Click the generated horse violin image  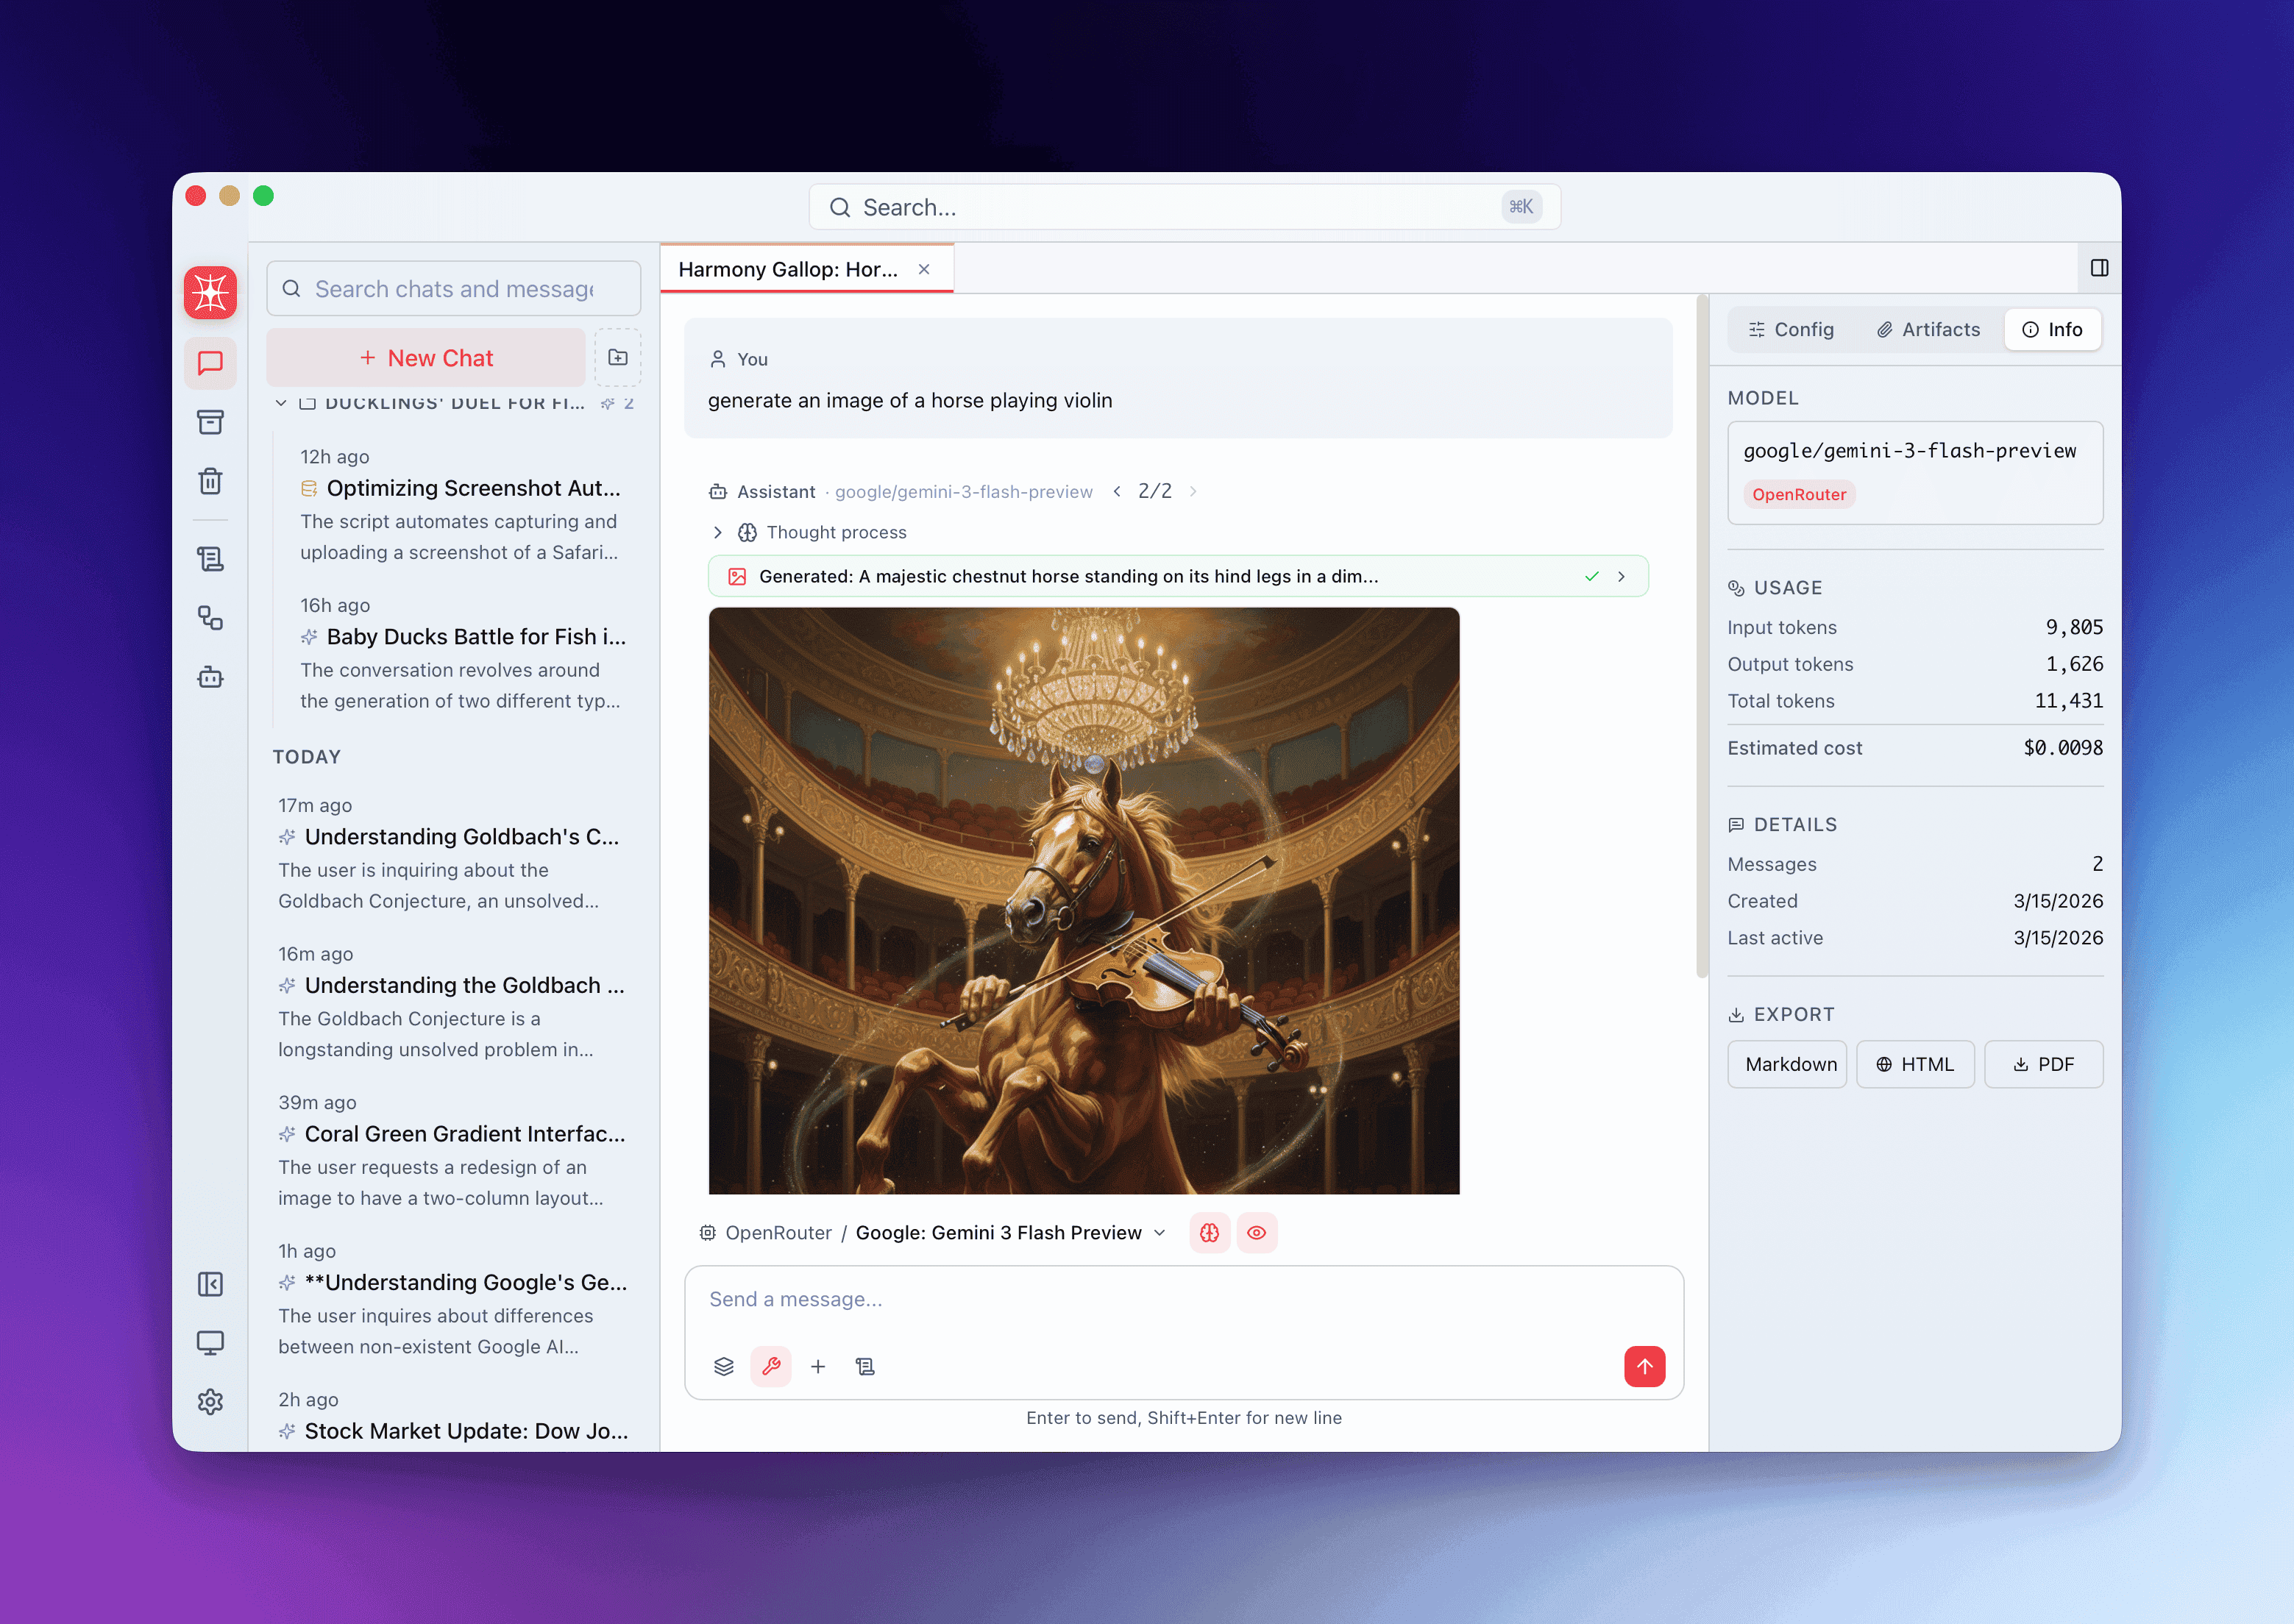1083,900
